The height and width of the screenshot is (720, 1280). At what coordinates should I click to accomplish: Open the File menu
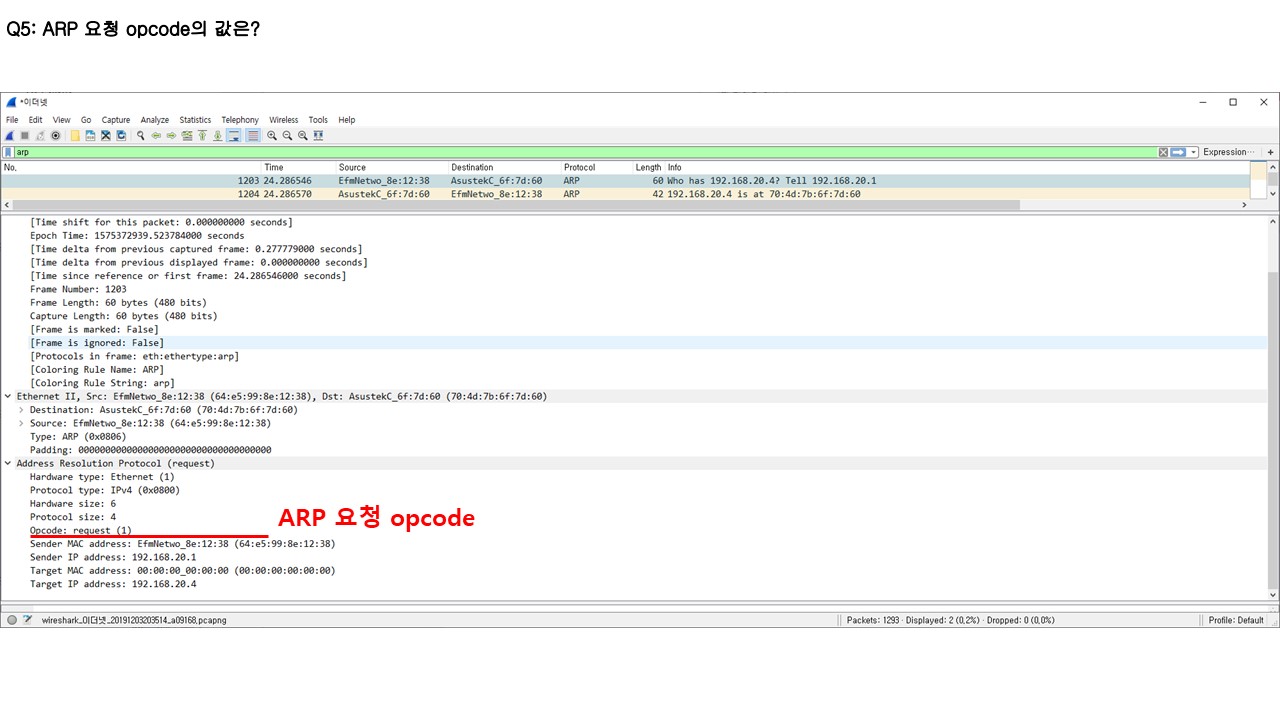[x=12, y=120]
